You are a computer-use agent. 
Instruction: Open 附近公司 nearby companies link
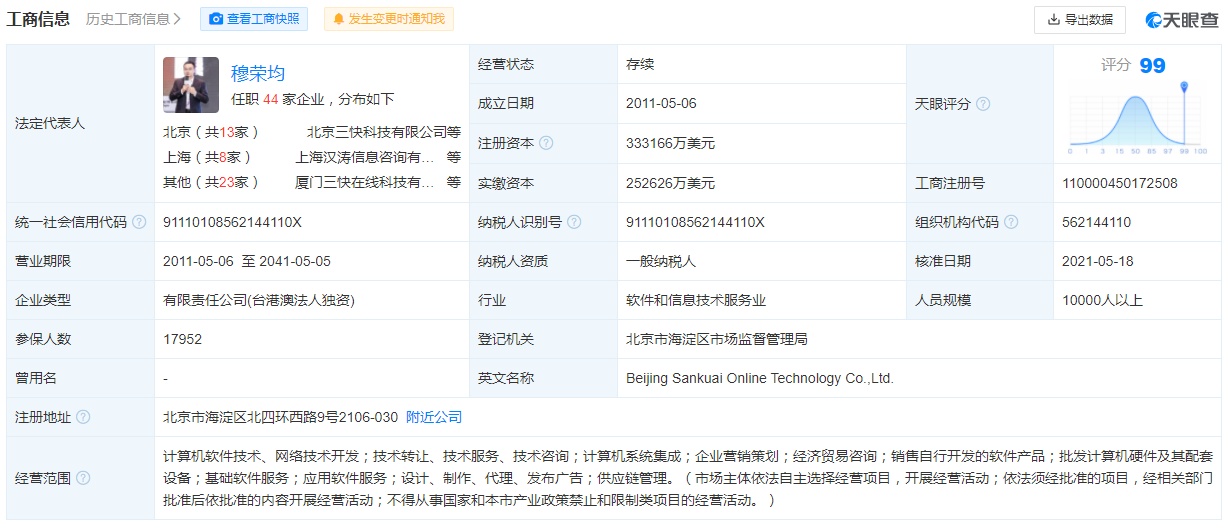434,417
